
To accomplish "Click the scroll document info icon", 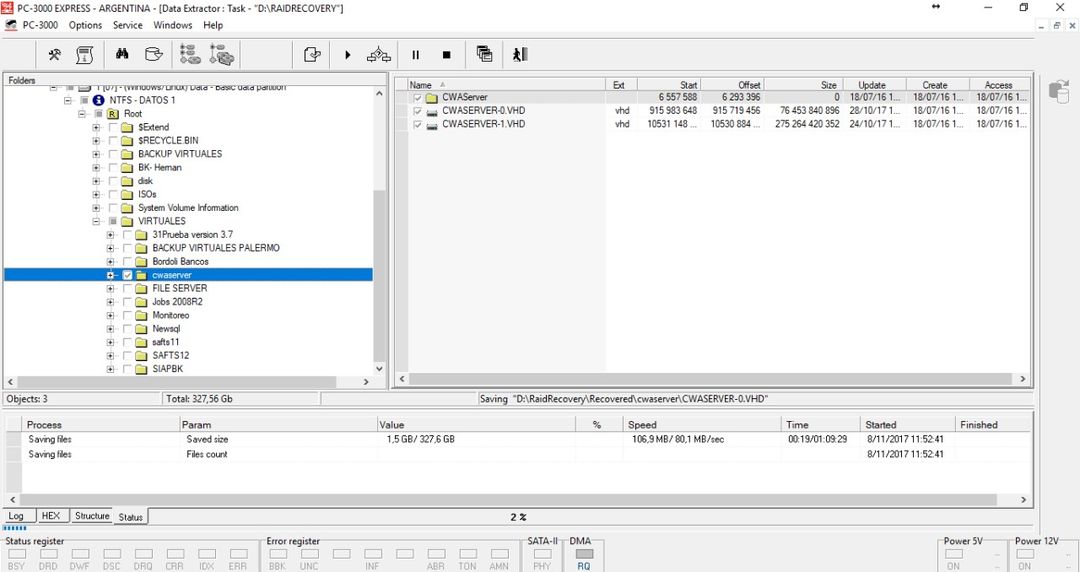I will [x=85, y=55].
